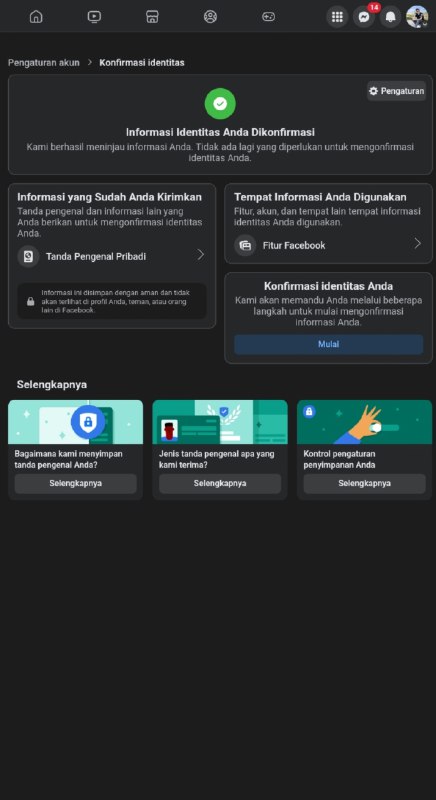Expand the Tanda Pengenal Pribadi chevron
The height and width of the screenshot is (800, 436).
[x=200, y=255]
